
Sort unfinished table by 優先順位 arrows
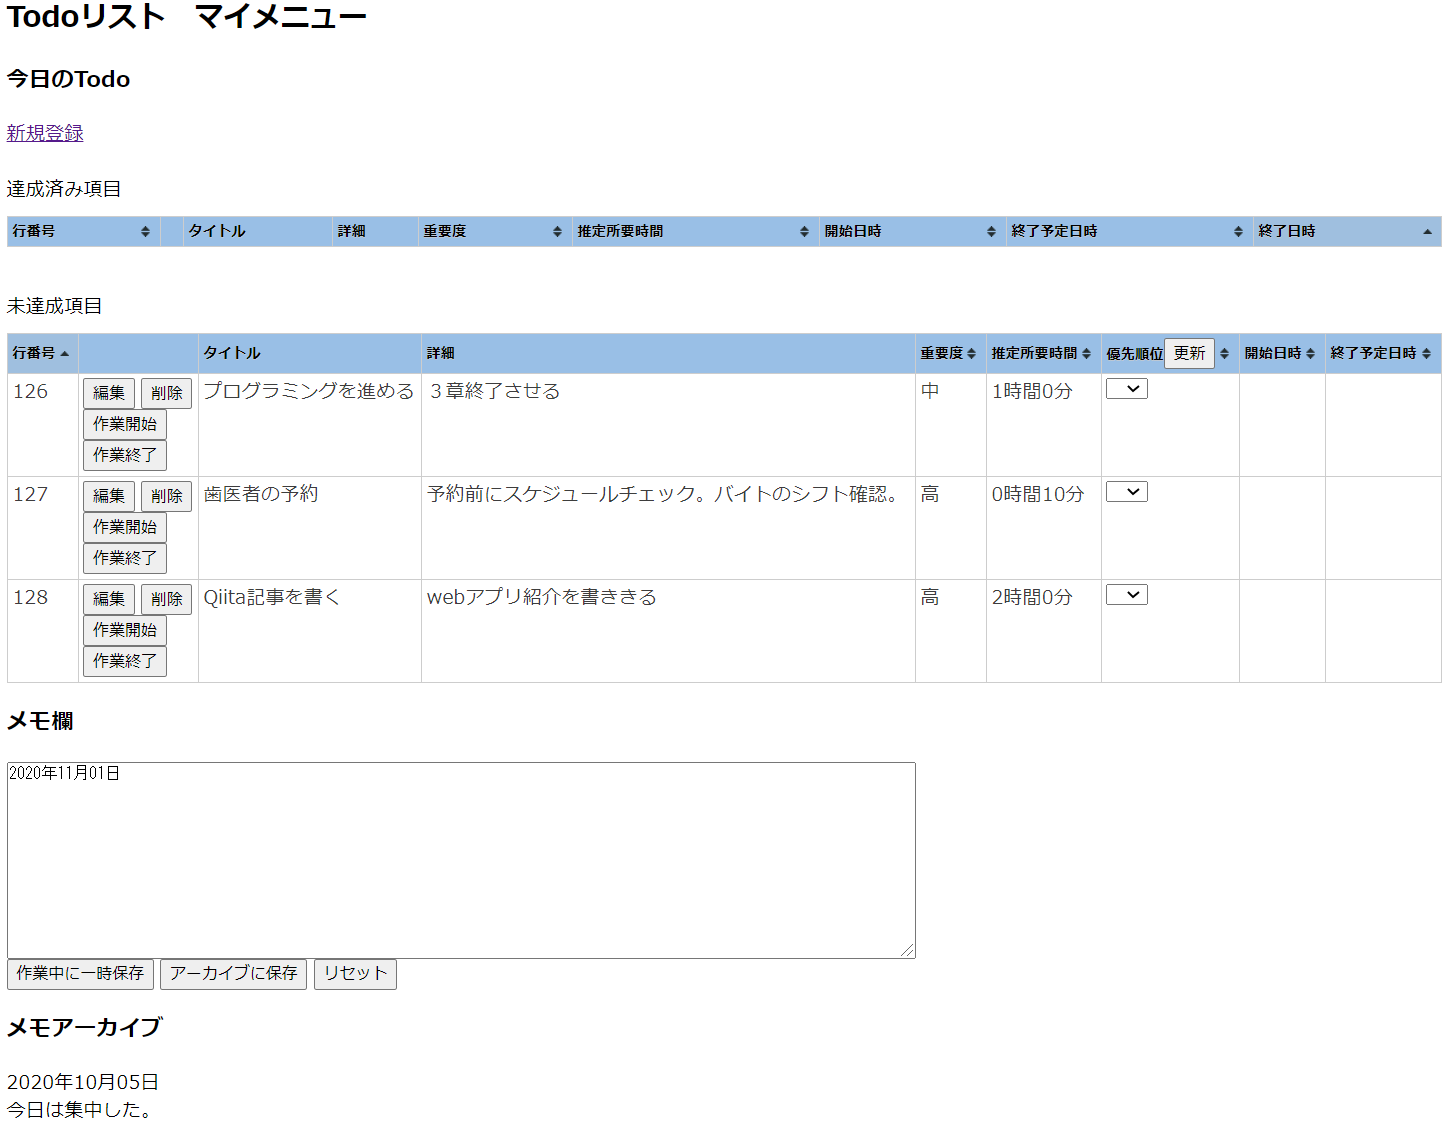point(1224,353)
